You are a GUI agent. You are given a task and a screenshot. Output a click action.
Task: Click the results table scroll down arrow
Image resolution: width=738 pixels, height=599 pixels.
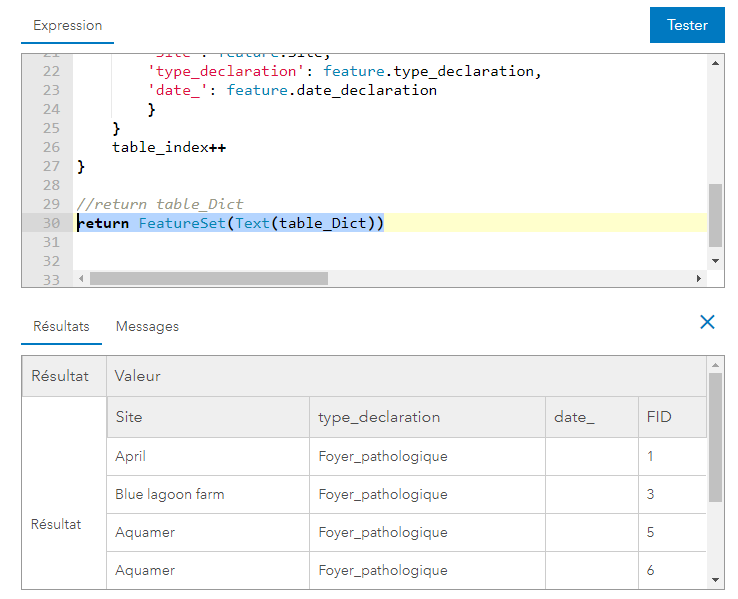click(x=715, y=580)
